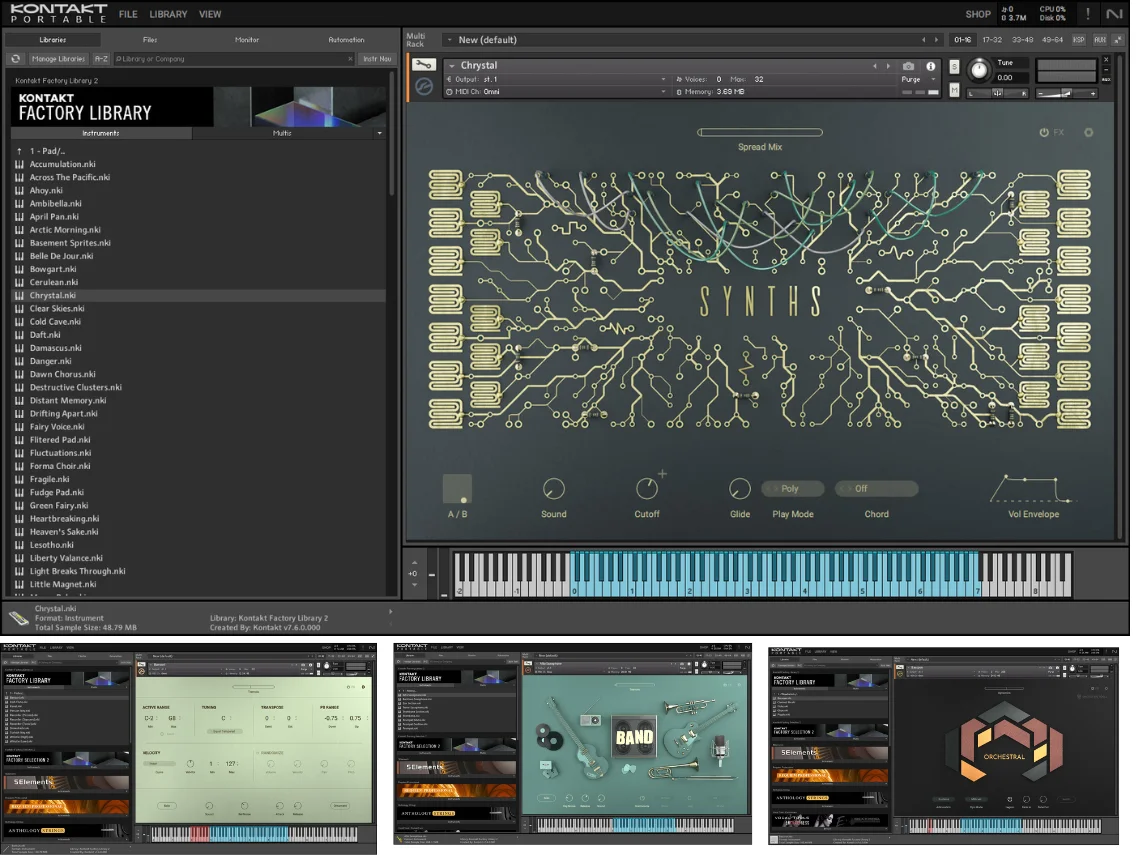Toggle the FX power button

click(1044, 132)
